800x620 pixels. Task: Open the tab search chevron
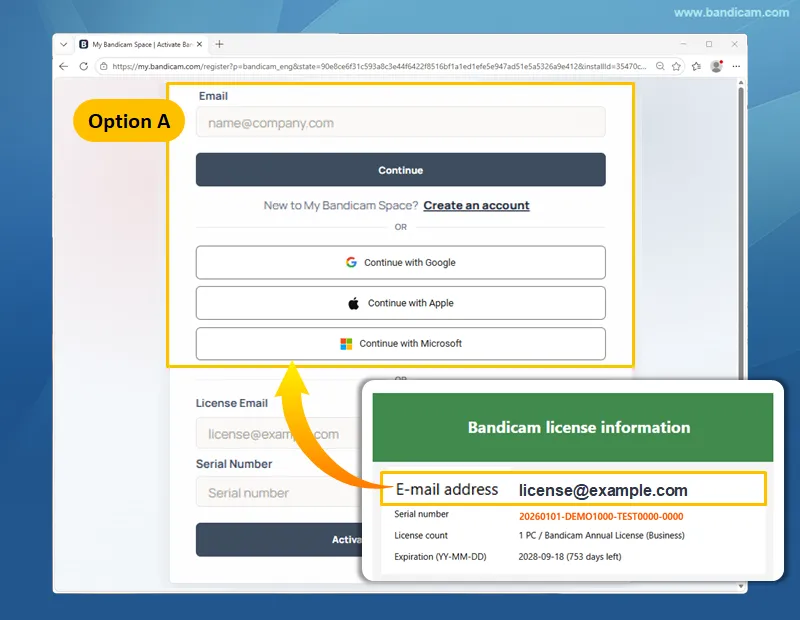coord(63,44)
